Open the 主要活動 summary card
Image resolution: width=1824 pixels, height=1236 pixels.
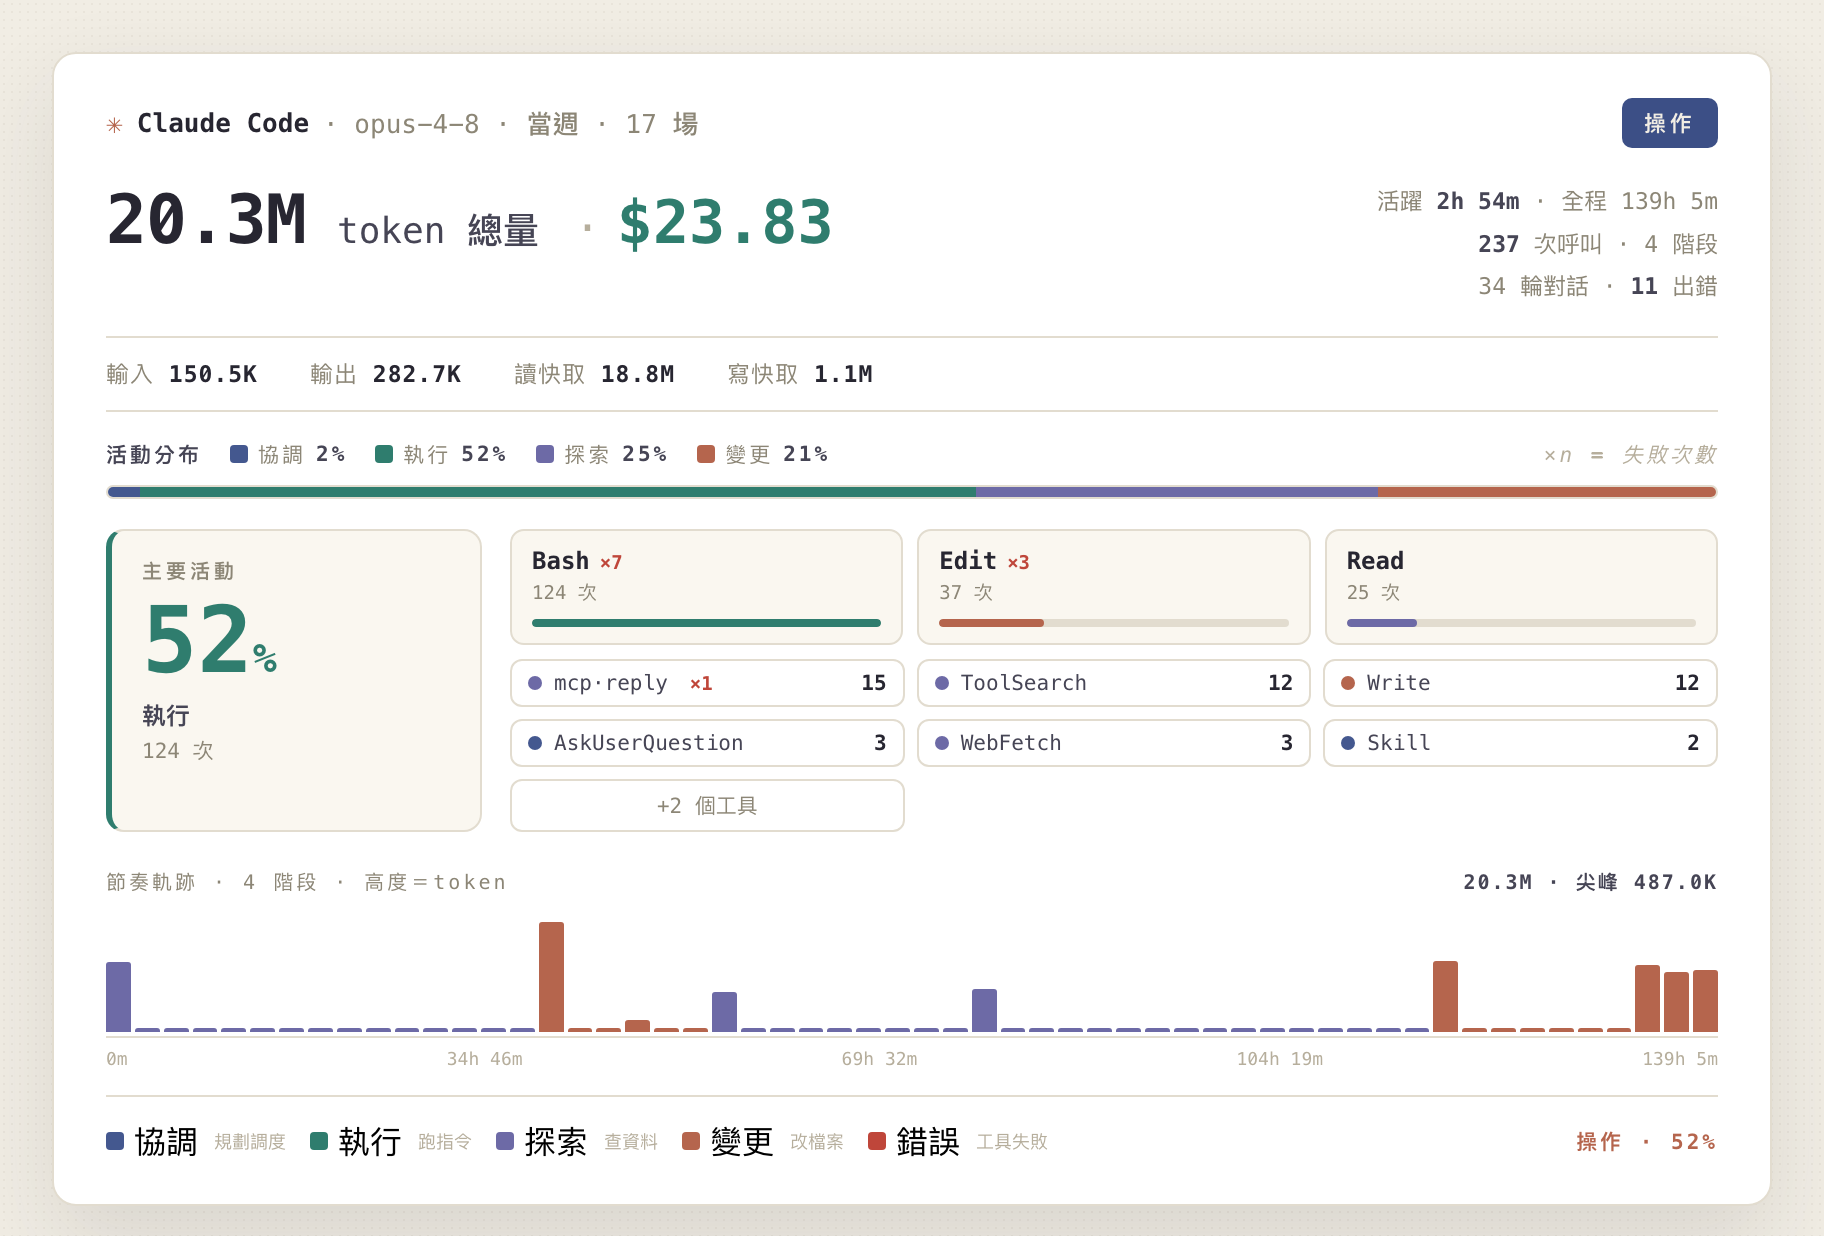tap(294, 680)
